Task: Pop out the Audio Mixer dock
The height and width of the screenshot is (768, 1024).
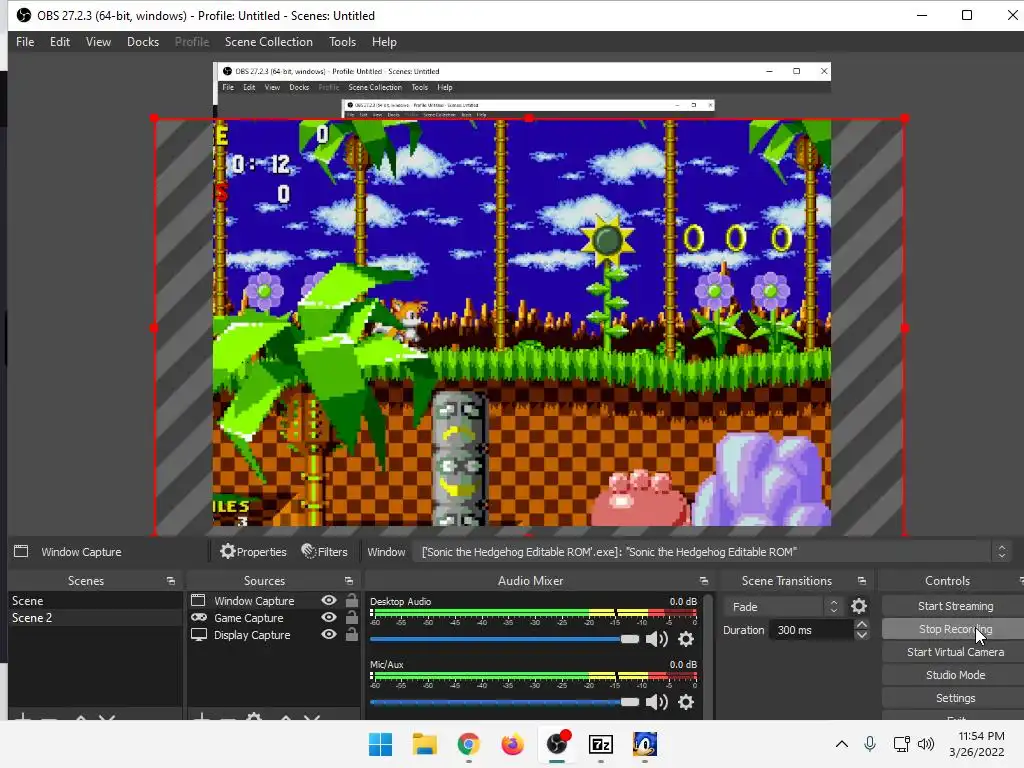Action: pyautogui.click(x=703, y=581)
